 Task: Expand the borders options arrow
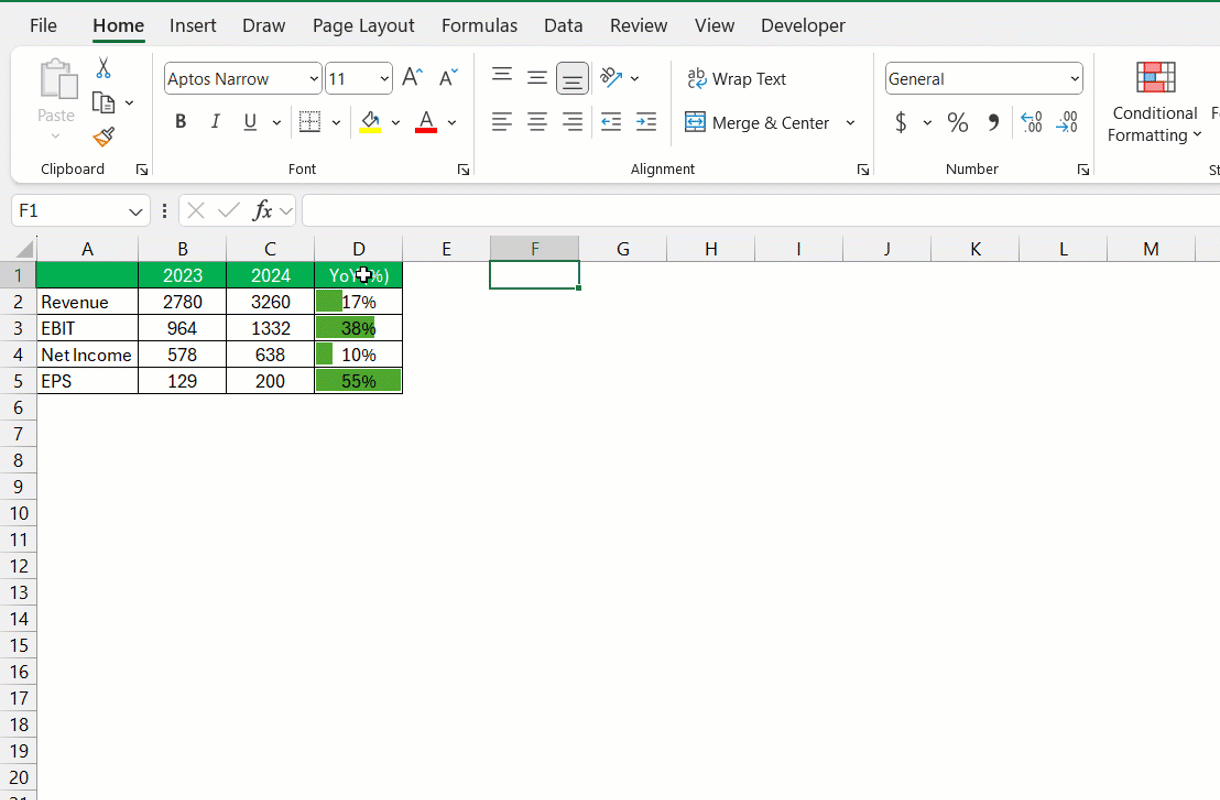pyautogui.click(x=336, y=122)
